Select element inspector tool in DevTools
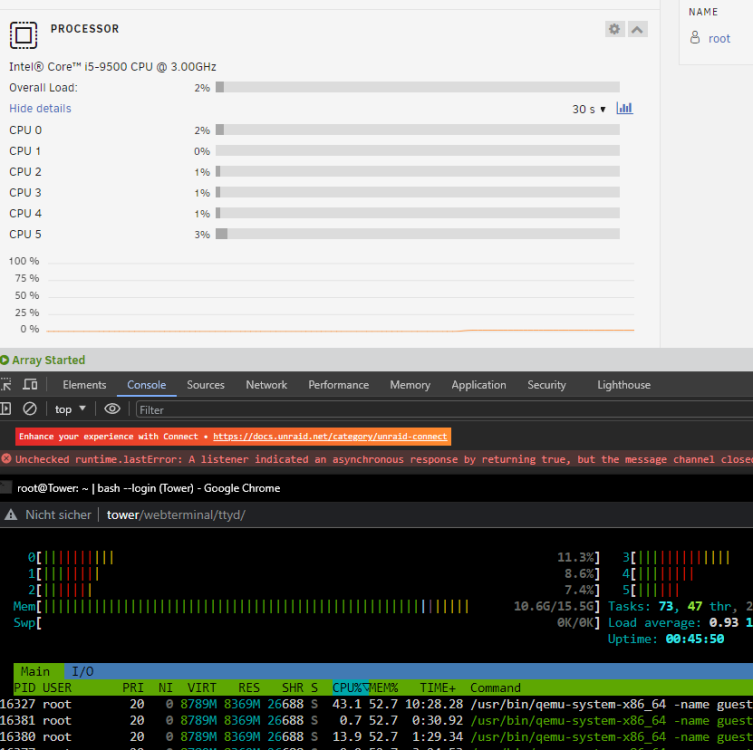 click(x=6, y=385)
